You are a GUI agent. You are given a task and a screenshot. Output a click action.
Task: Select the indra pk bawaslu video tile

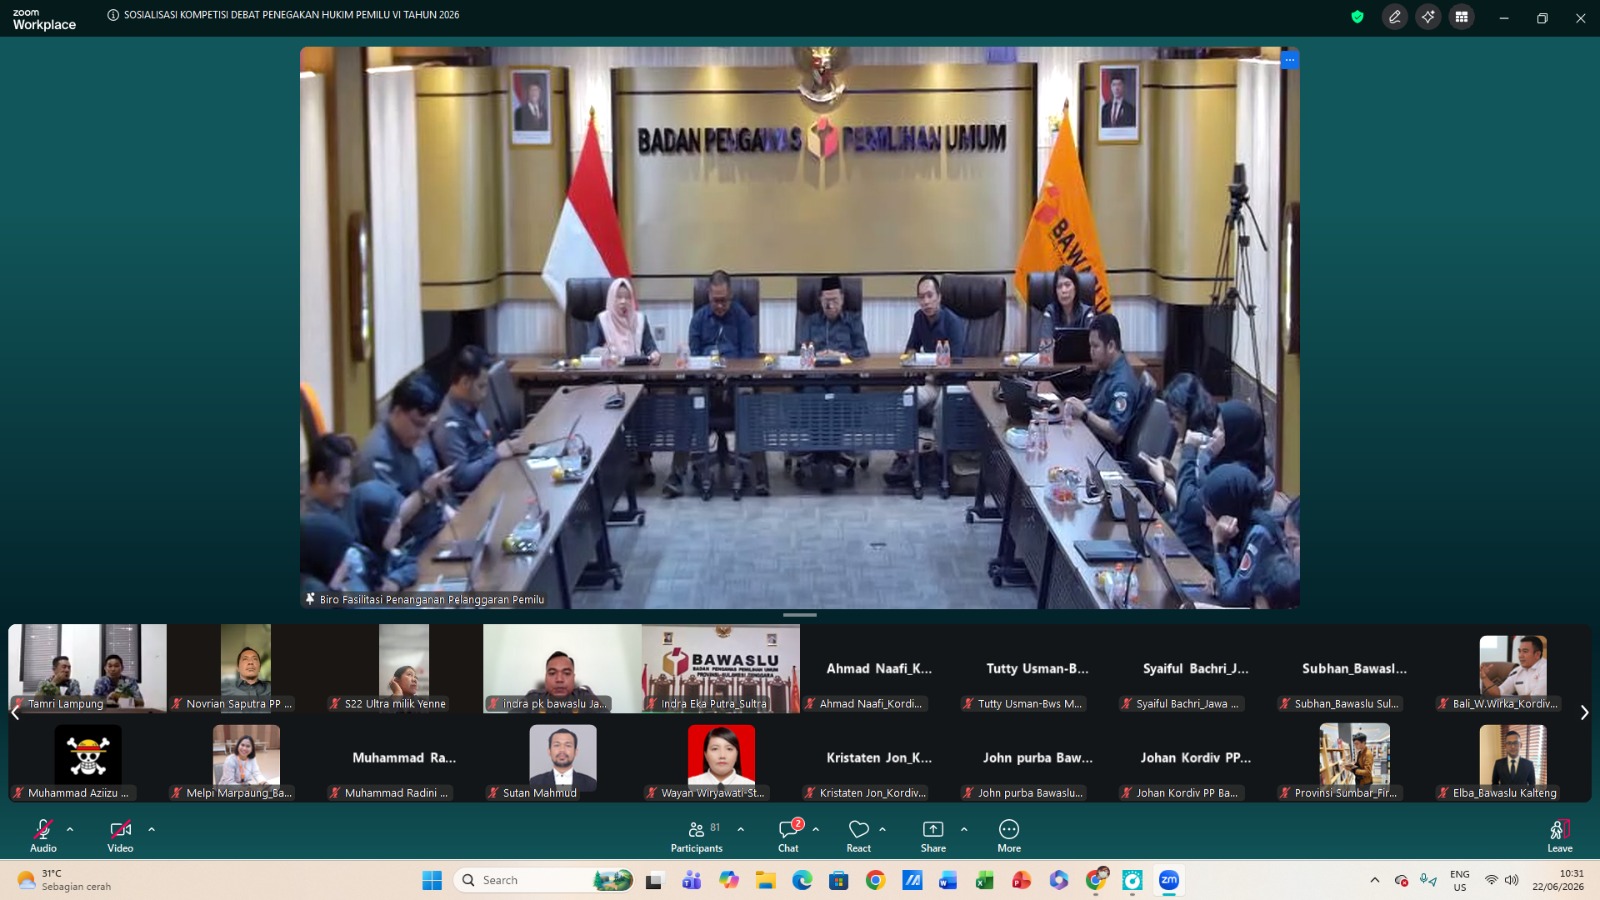(x=562, y=668)
